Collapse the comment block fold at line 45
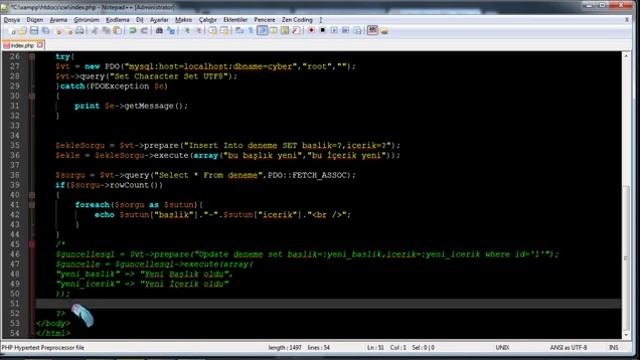Screen dimensions: 640x360 point(32,244)
